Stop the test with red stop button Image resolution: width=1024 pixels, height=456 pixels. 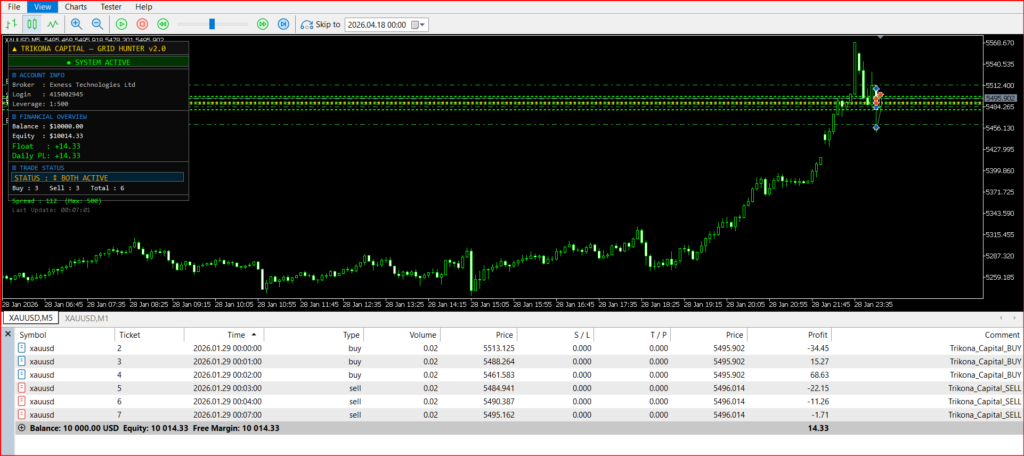pos(142,24)
